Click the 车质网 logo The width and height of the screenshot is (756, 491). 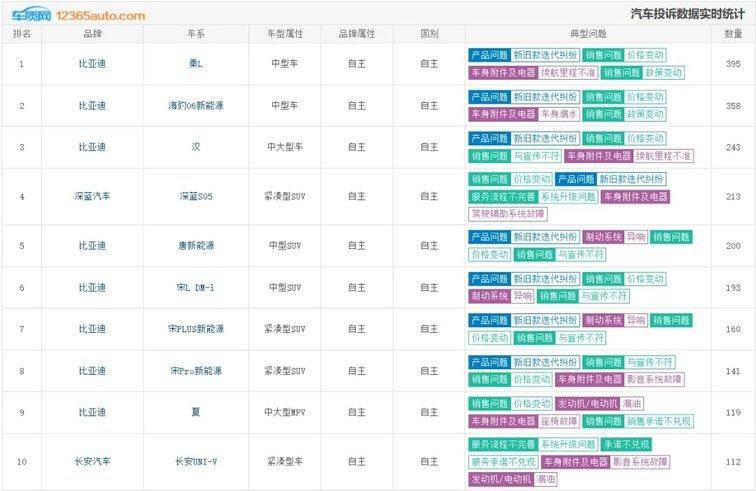coord(31,15)
